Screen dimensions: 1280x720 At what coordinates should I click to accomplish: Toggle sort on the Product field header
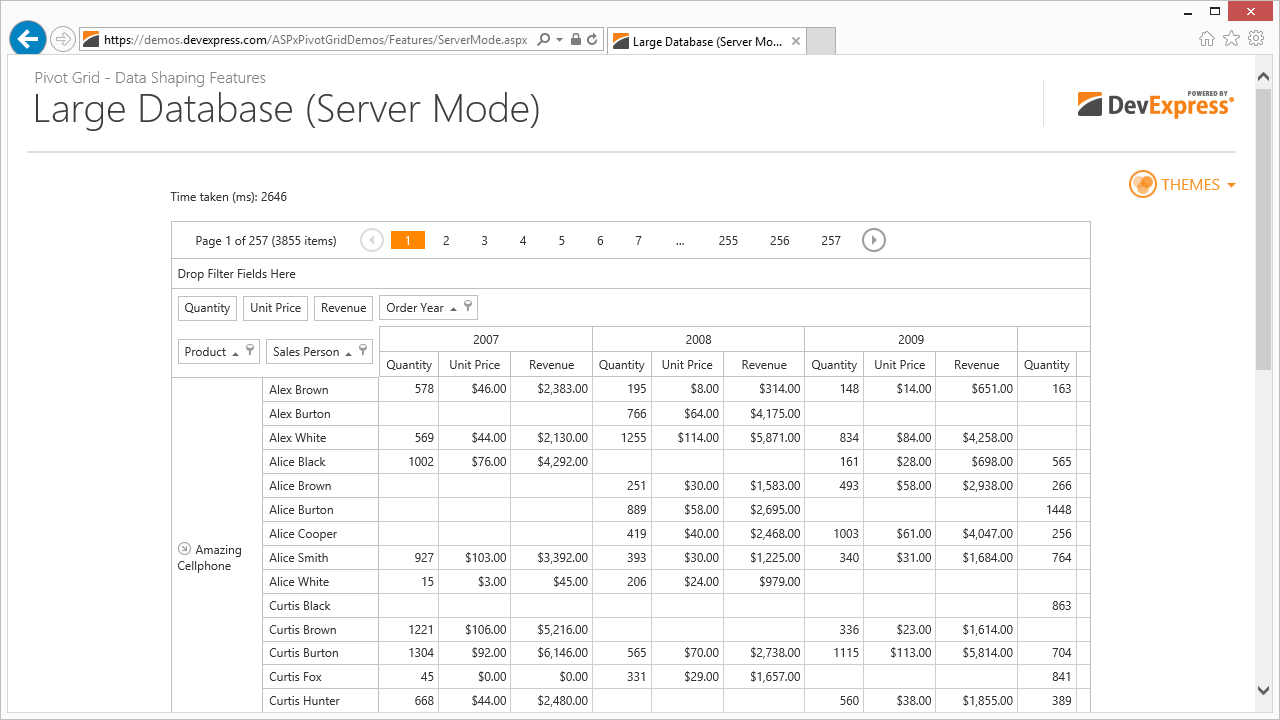point(236,352)
